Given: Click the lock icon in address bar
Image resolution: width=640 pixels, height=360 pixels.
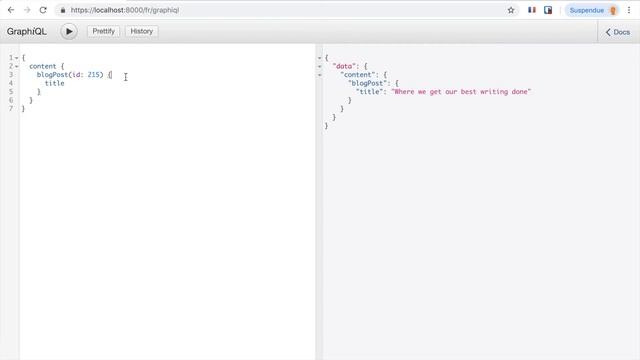Looking at the screenshot, I should (62, 10).
